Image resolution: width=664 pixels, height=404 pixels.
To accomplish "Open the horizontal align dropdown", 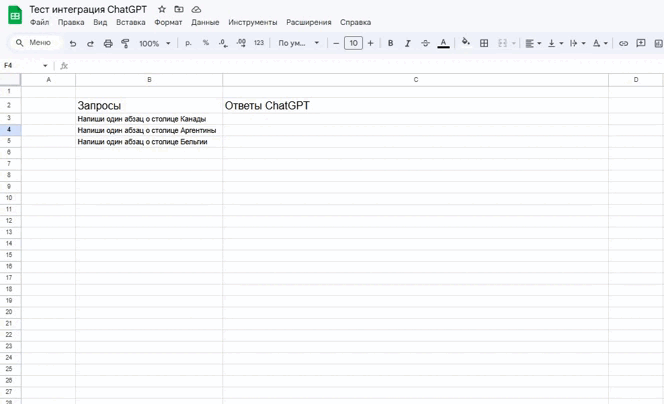I will pyautogui.click(x=532, y=43).
